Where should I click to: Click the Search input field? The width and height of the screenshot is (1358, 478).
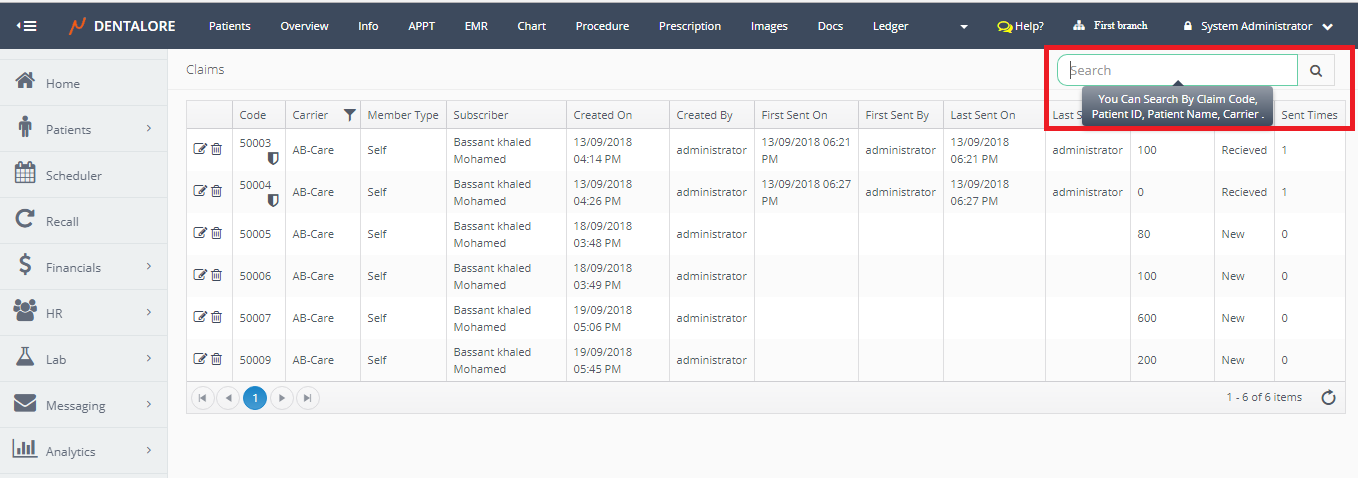pos(1177,71)
